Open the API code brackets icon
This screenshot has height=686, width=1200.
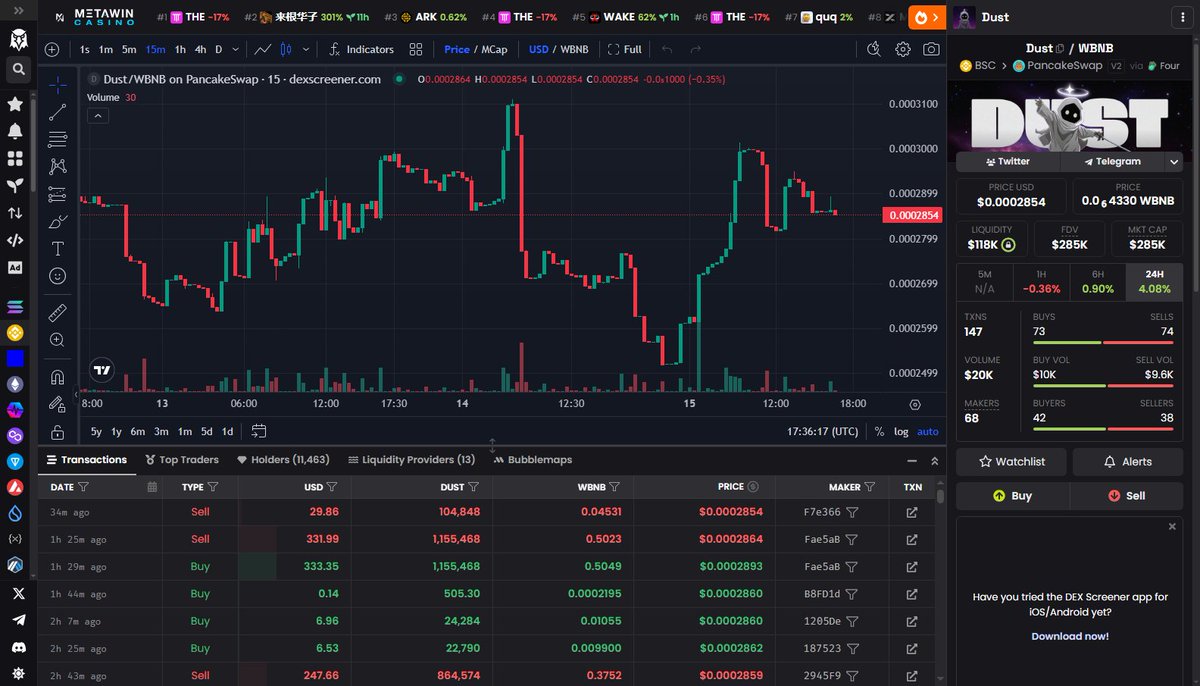coord(16,240)
